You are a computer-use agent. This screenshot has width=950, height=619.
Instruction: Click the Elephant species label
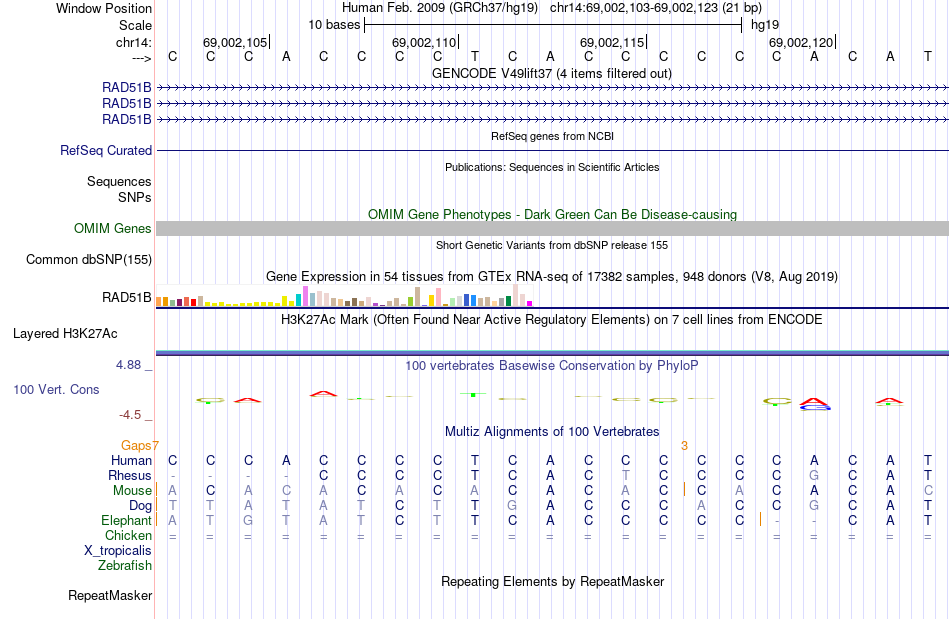[126, 520]
